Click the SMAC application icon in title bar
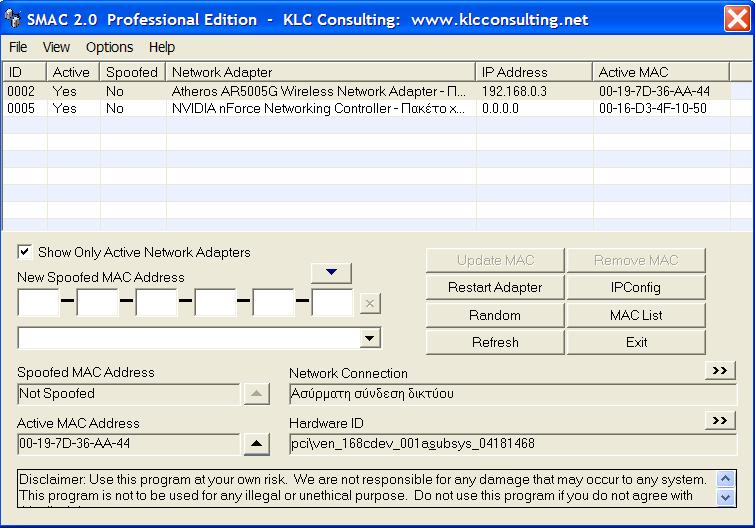 (13, 19)
